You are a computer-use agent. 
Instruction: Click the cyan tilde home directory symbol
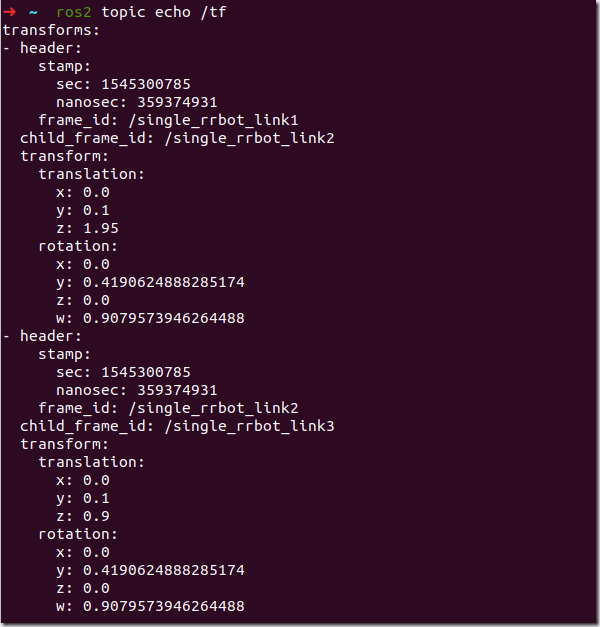[x=33, y=12]
